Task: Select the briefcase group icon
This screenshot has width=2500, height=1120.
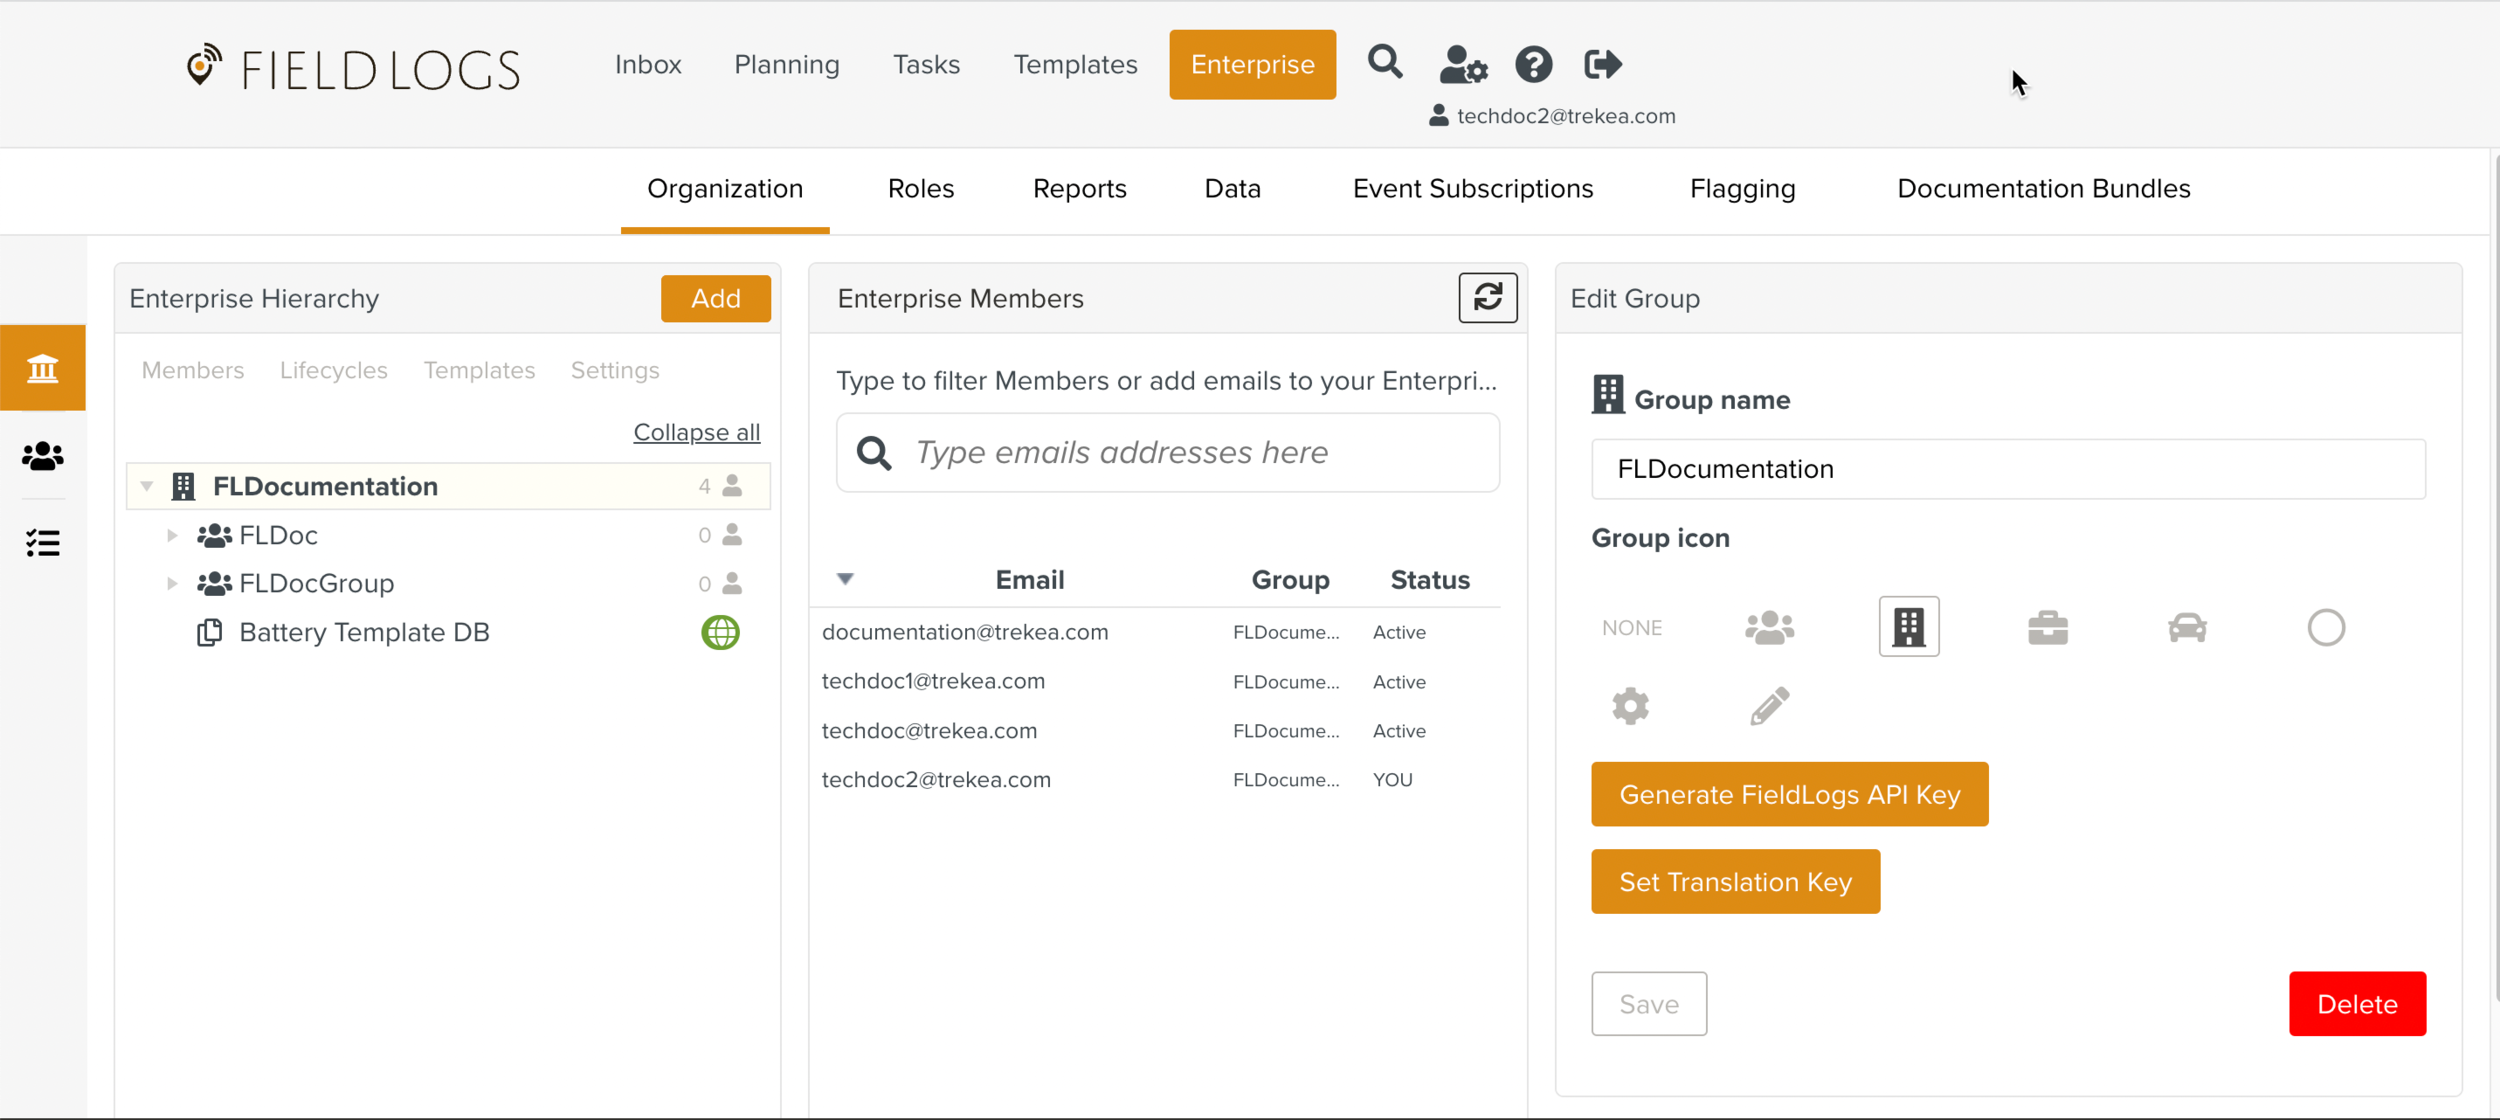Action: (2047, 628)
